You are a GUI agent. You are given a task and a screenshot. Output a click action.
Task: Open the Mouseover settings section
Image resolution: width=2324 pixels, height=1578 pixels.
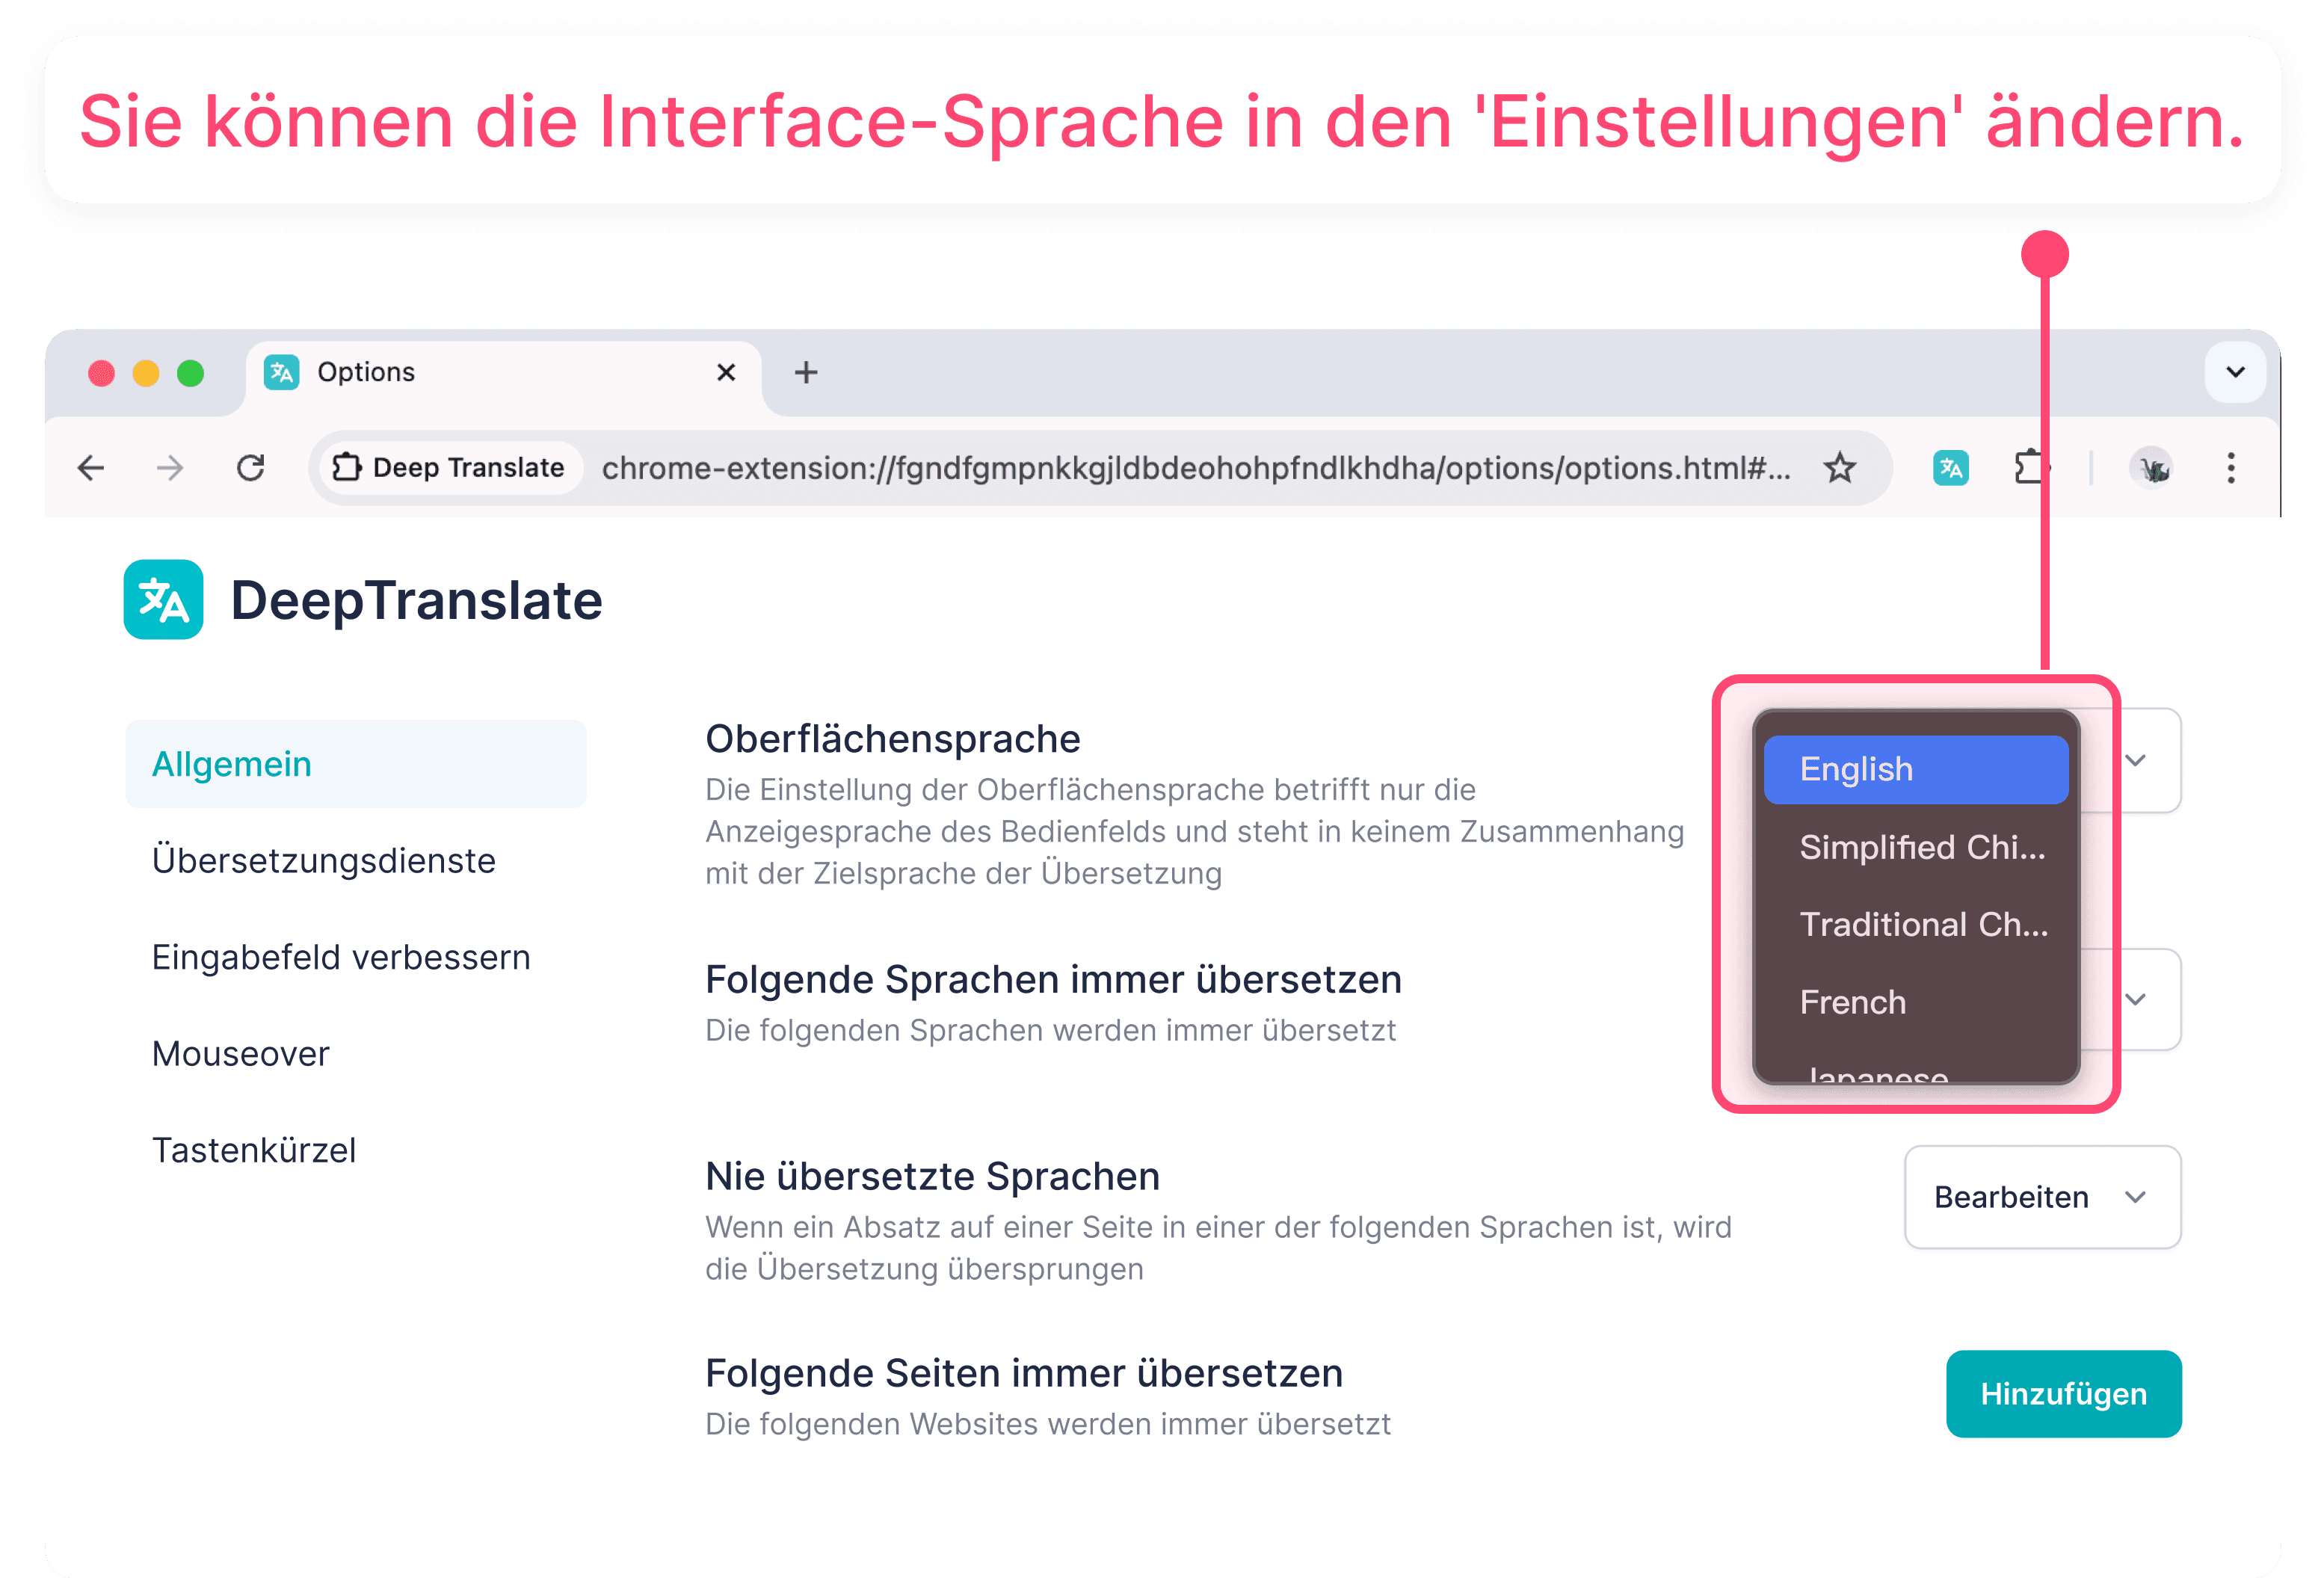pos(241,1054)
